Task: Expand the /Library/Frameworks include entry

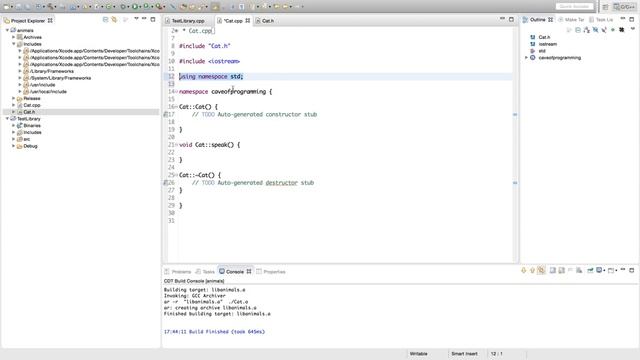Action: pyautogui.click(x=20, y=71)
